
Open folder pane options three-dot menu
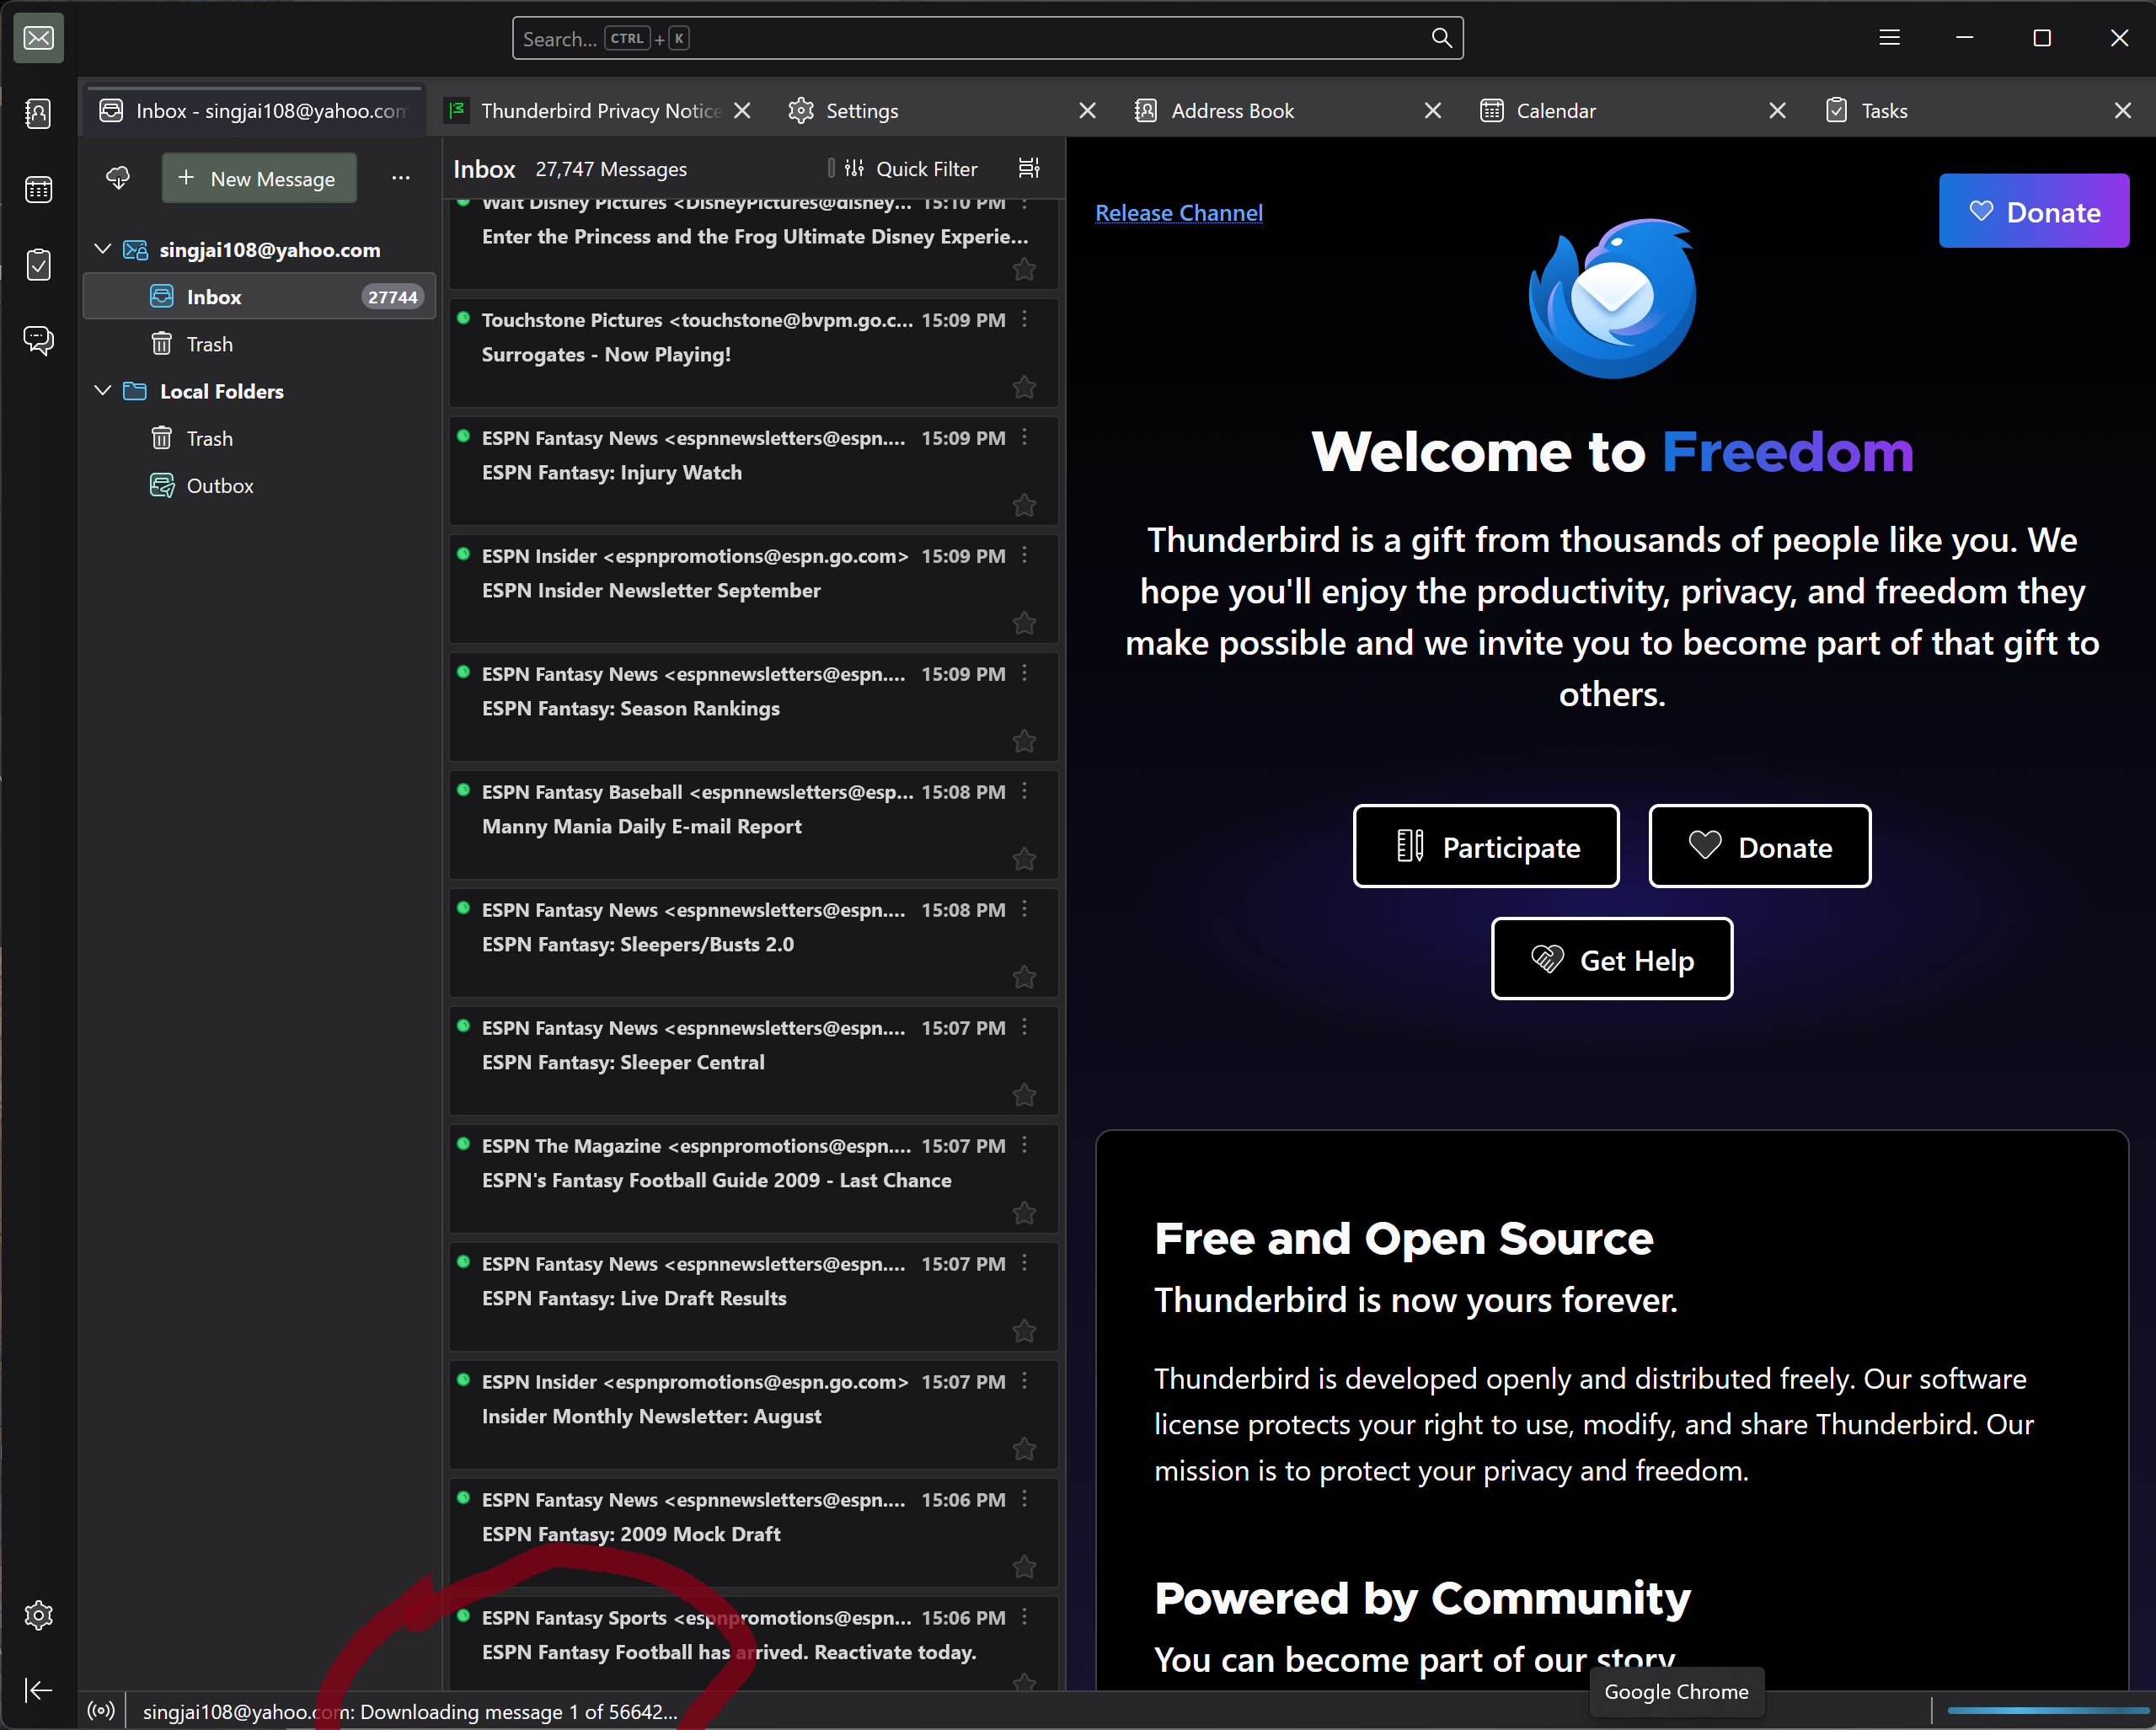tap(401, 178)
